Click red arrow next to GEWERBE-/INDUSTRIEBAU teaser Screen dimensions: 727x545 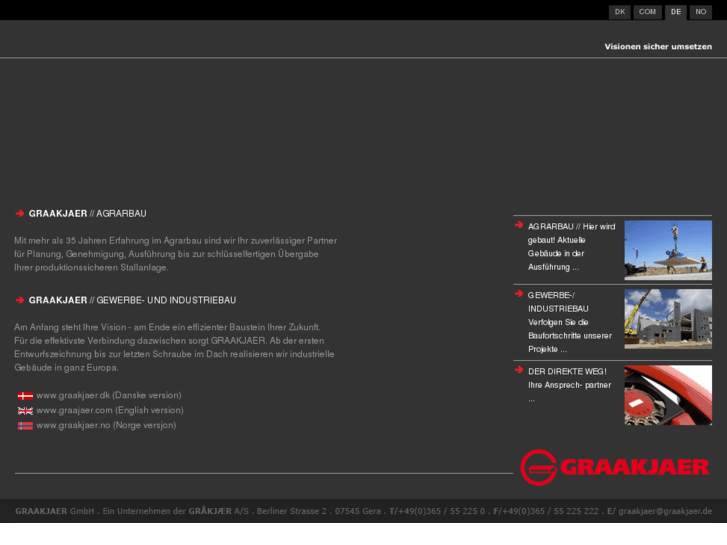tap(519, 294)
